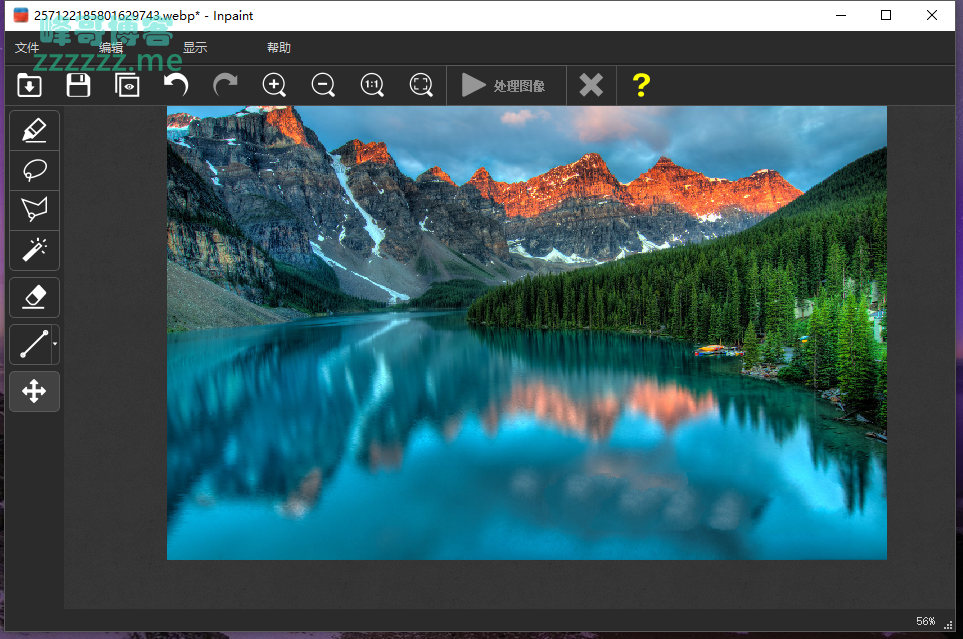Open help via the yellow question mark
The image size is (963, 639).
click(x=641, y=86)
